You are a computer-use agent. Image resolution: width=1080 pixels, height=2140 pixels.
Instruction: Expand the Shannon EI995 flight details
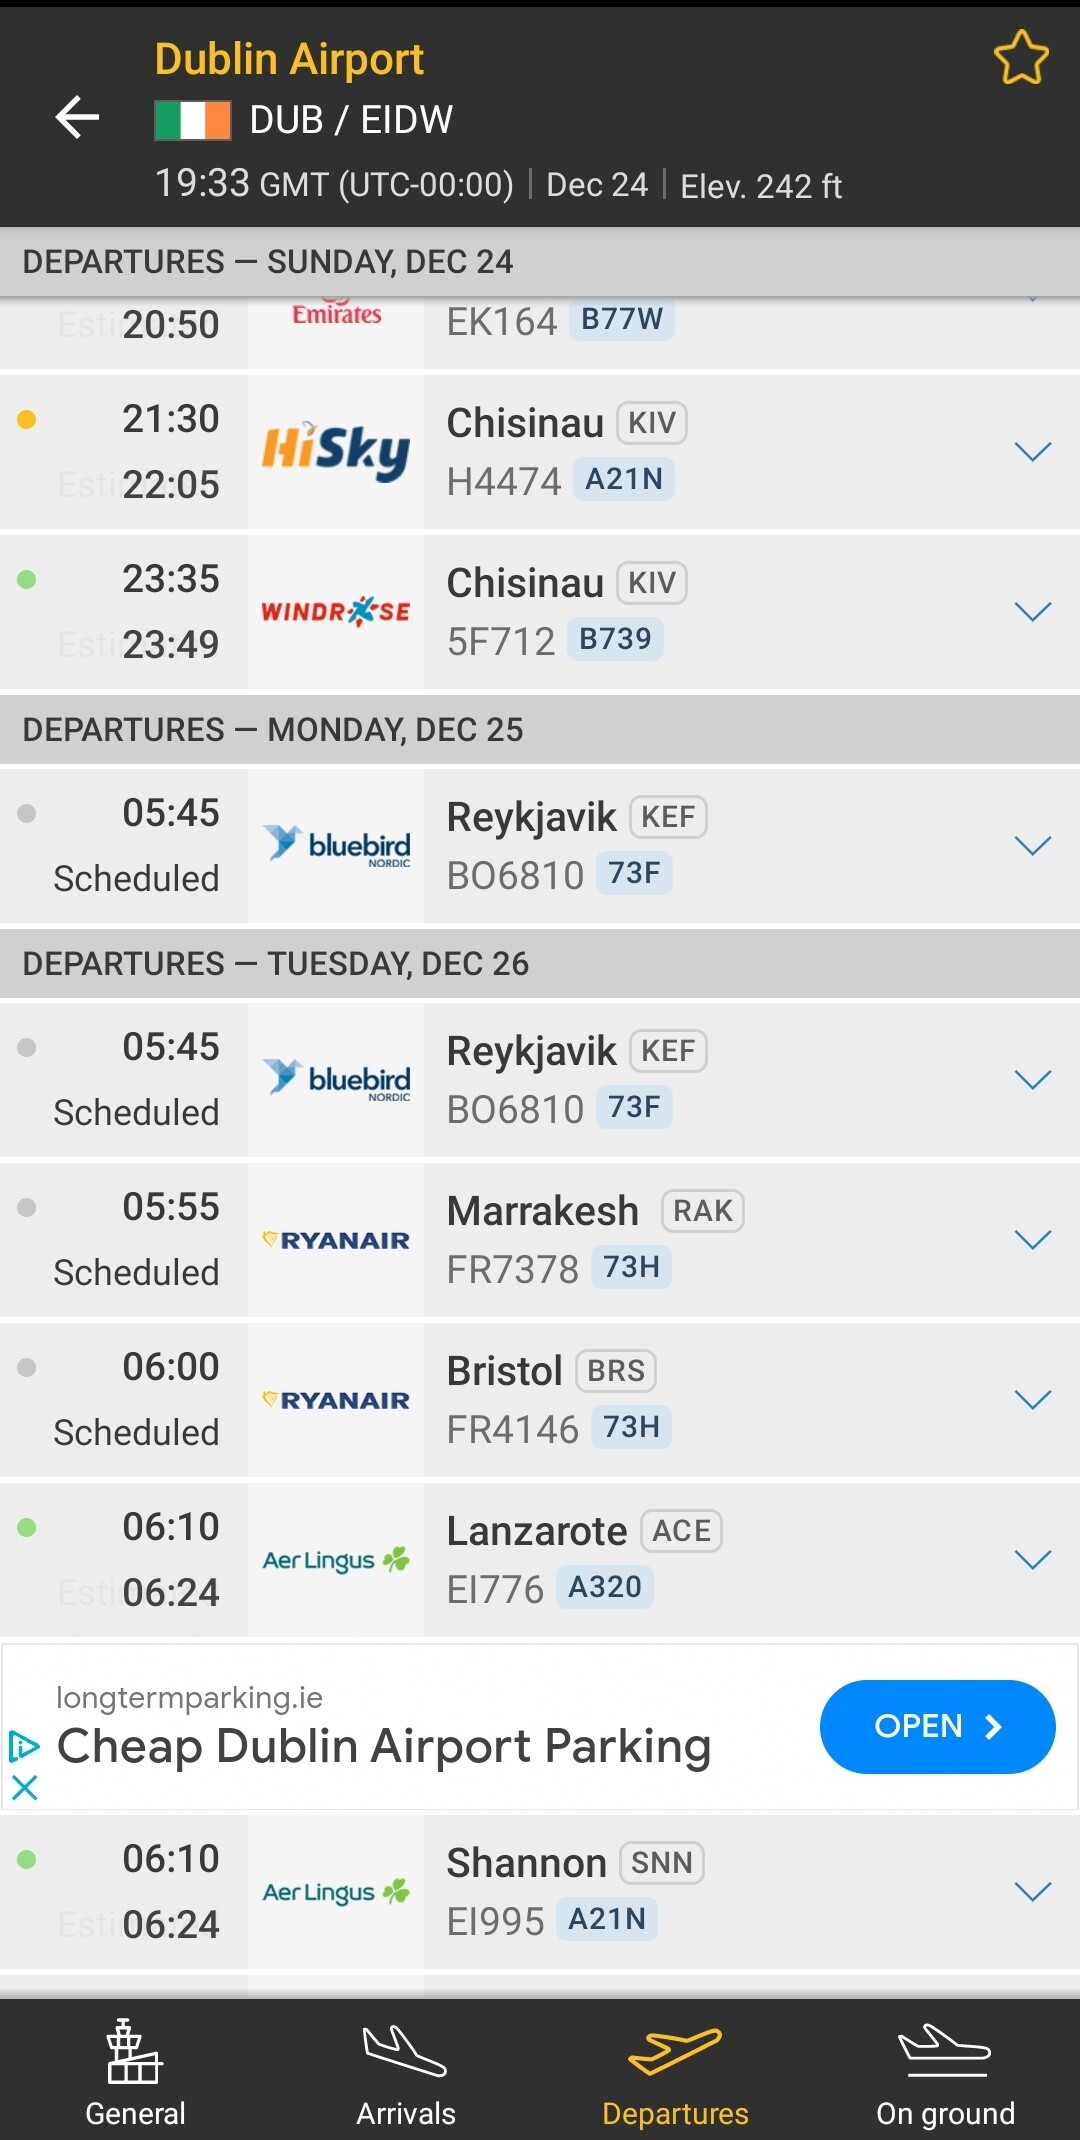coord(1032,1891)
